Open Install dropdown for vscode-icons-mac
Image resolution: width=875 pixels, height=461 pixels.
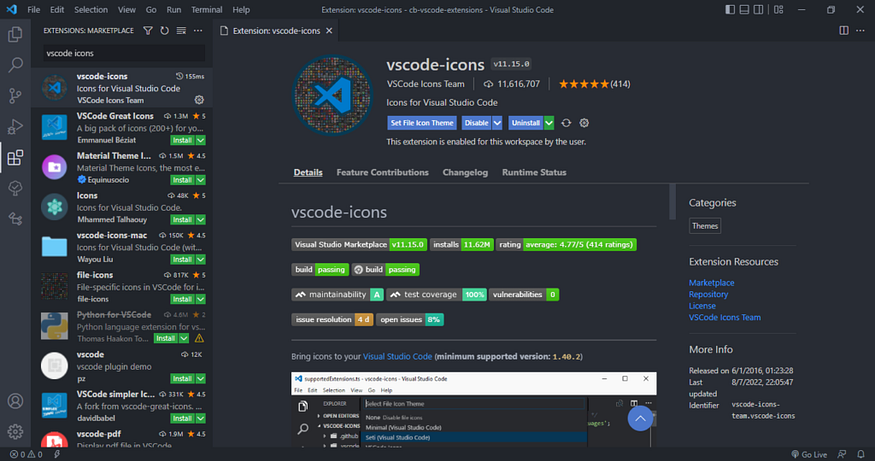(x=200, y=259)
